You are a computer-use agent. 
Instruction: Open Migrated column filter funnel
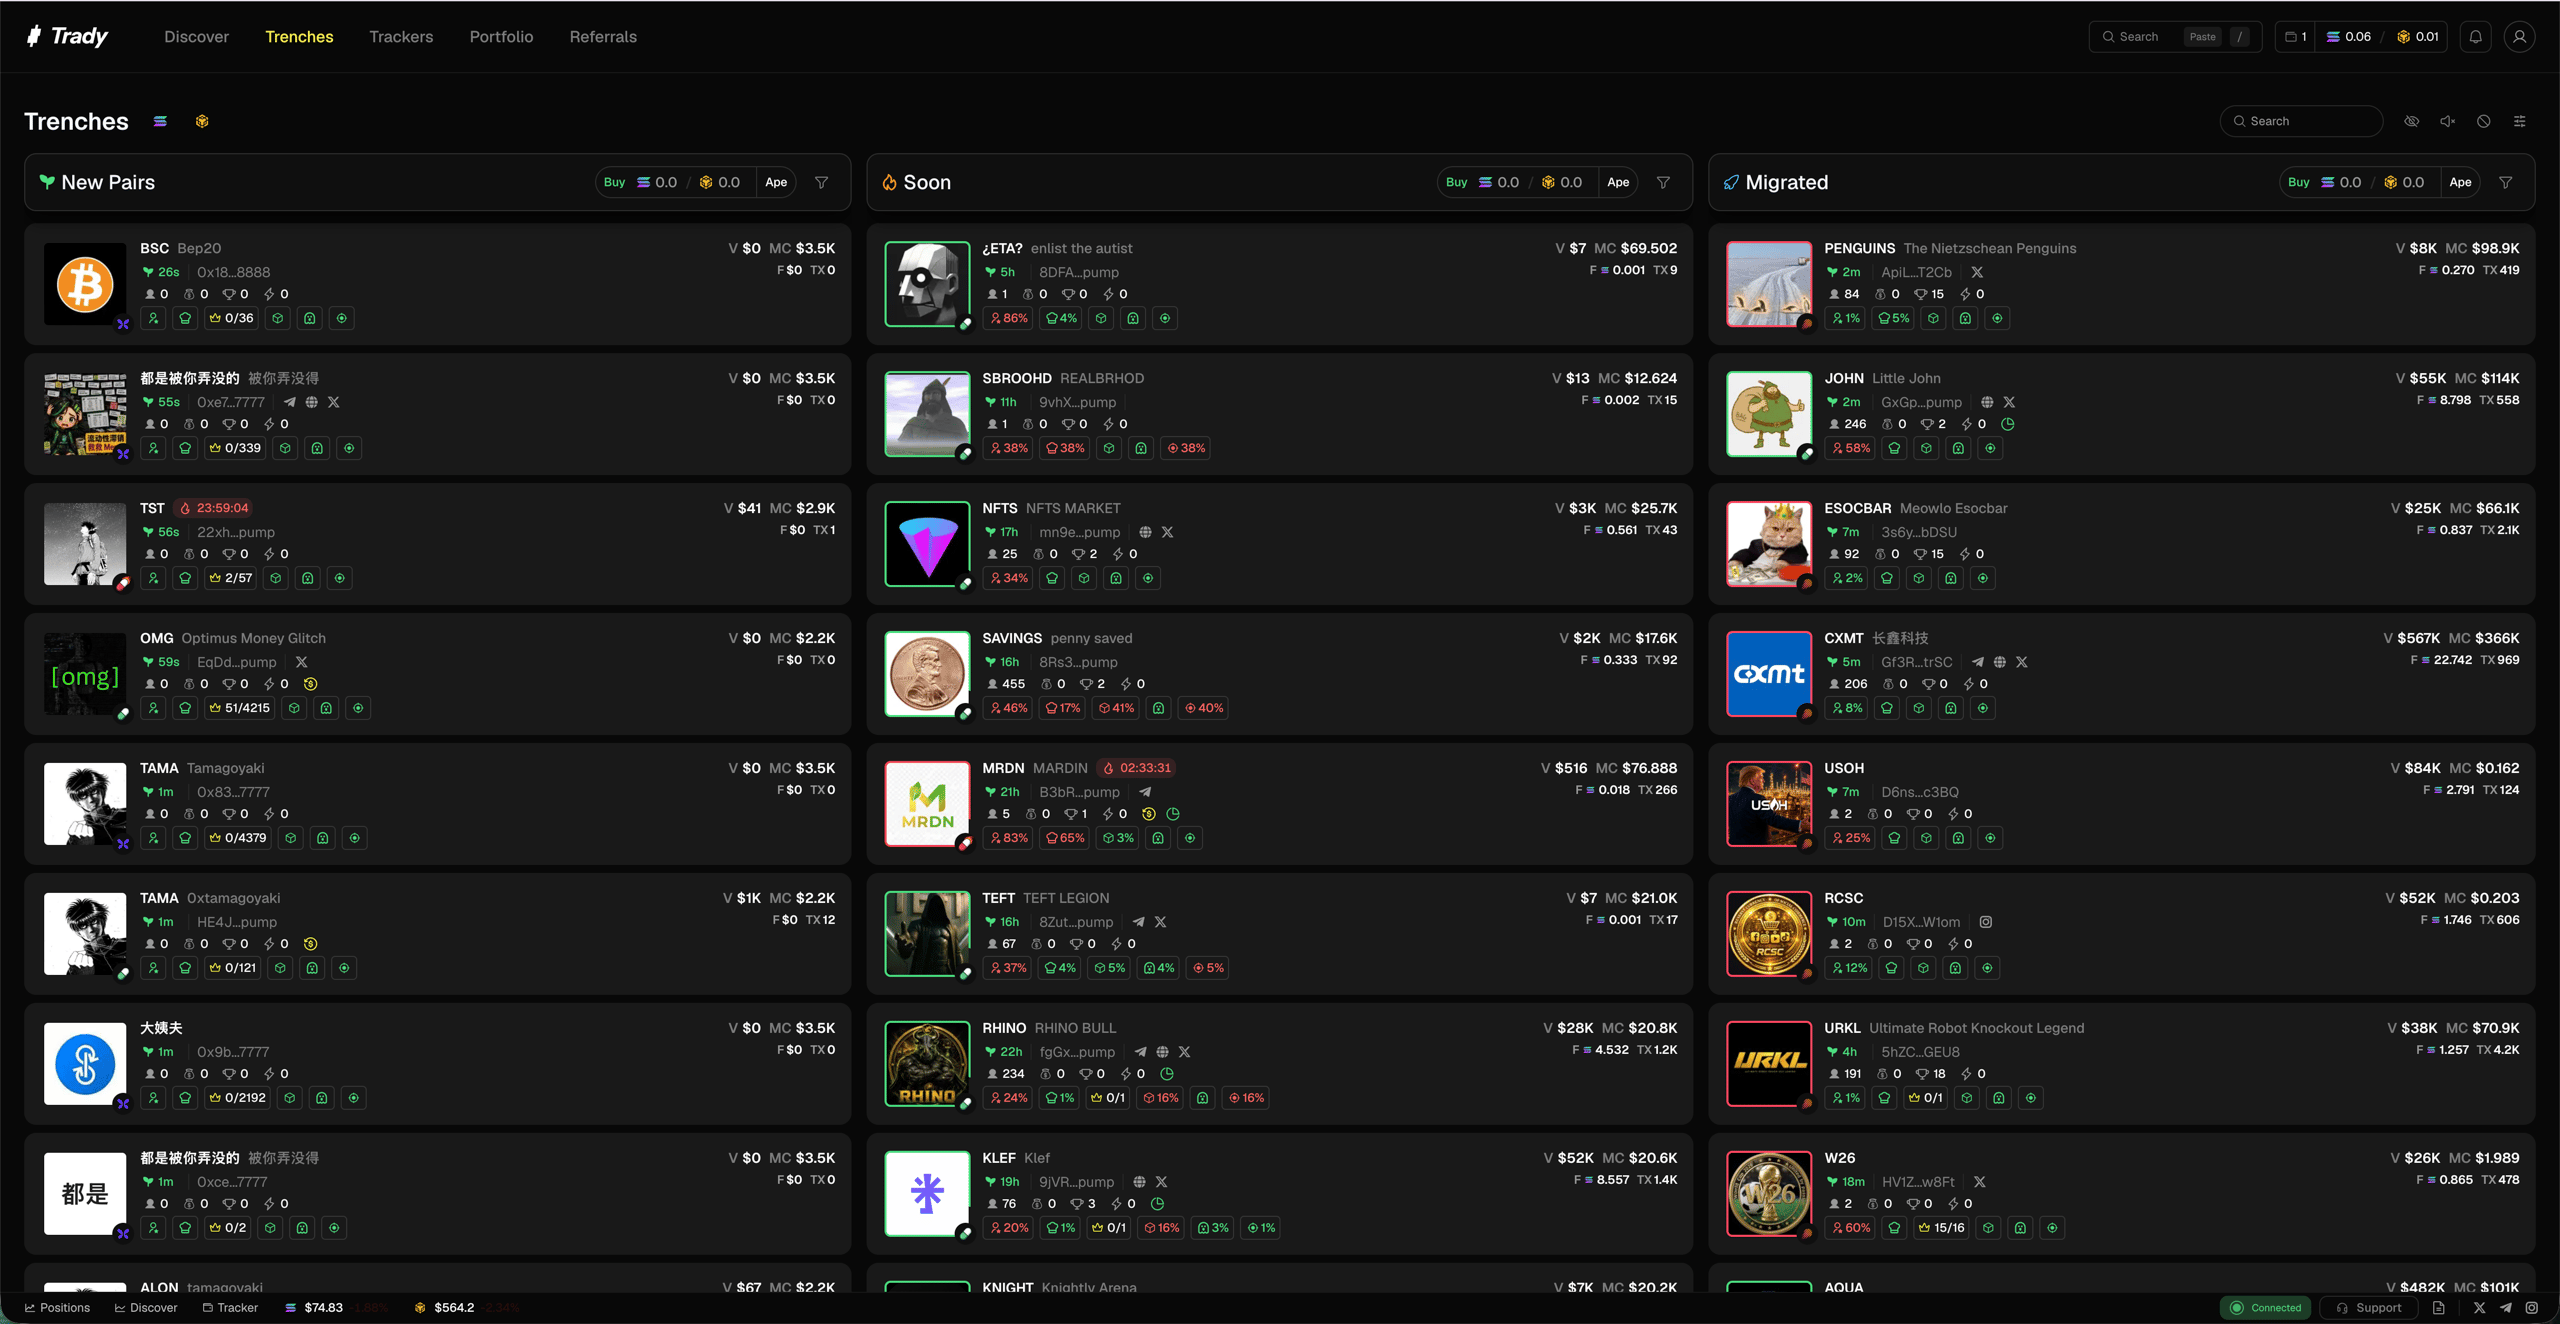click(2506, 182)
